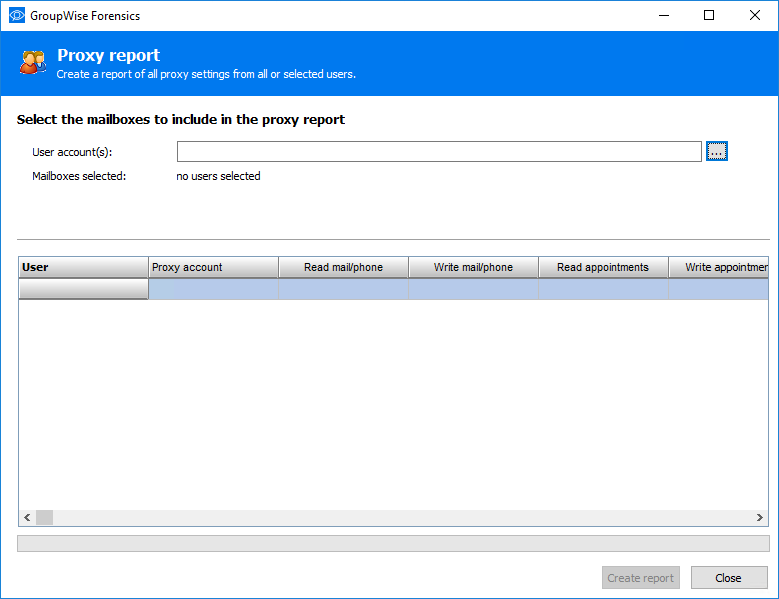Maximize the GroupWise Forensics window

tap(709, 16)
